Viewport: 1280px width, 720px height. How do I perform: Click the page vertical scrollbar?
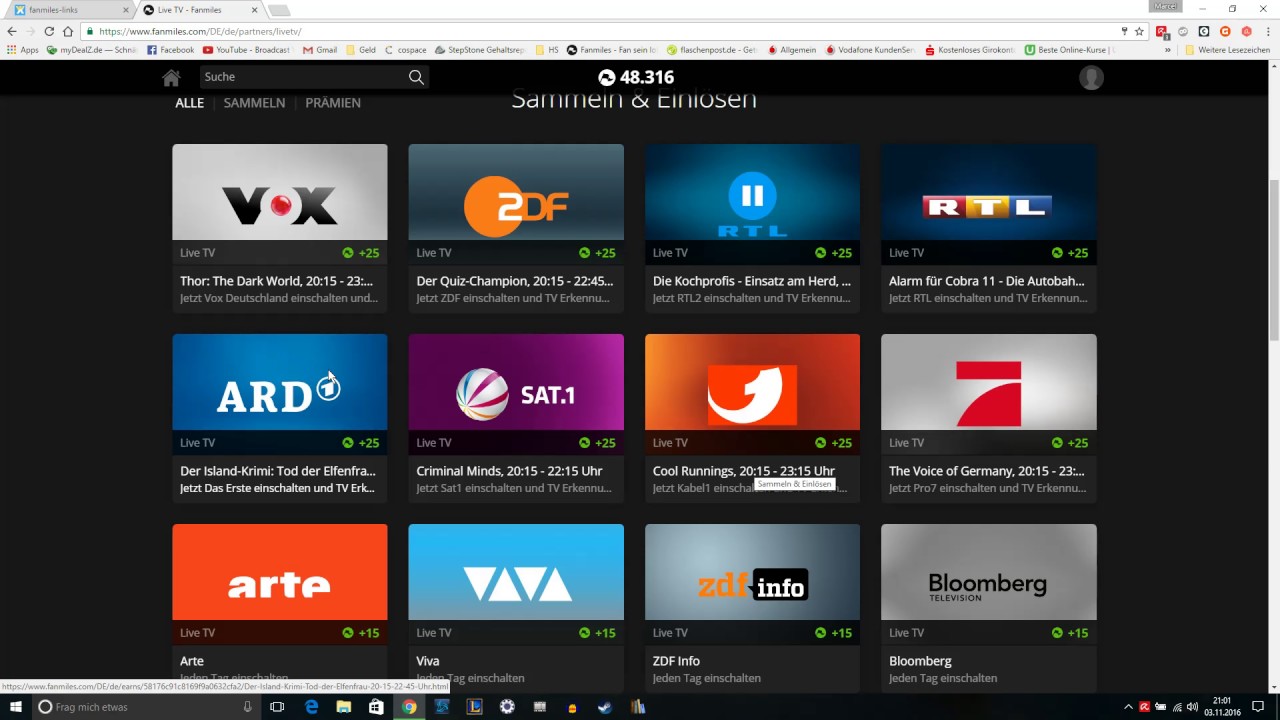1273,260
